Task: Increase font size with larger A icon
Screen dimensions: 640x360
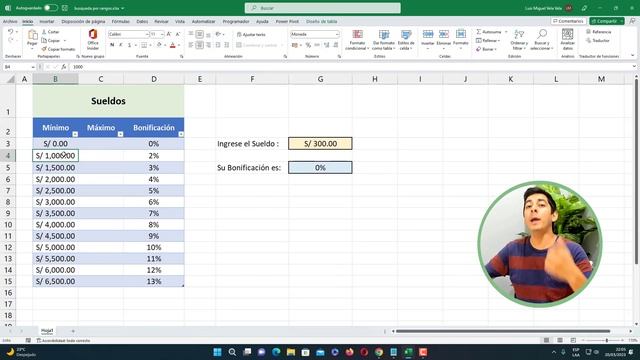Action: click(x=169, y=34)
